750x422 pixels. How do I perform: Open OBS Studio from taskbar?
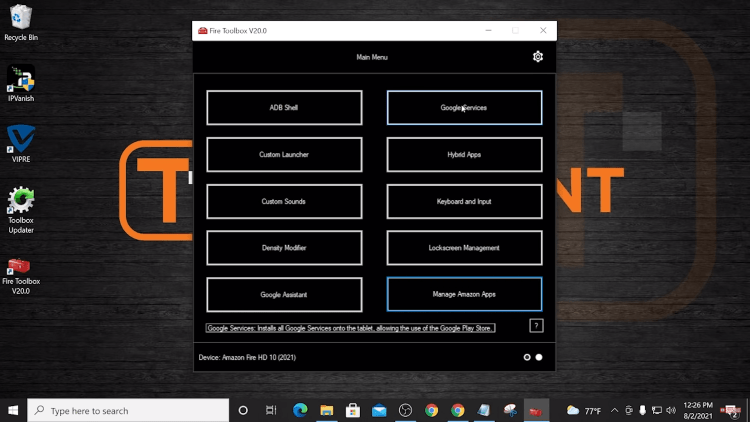405,411
